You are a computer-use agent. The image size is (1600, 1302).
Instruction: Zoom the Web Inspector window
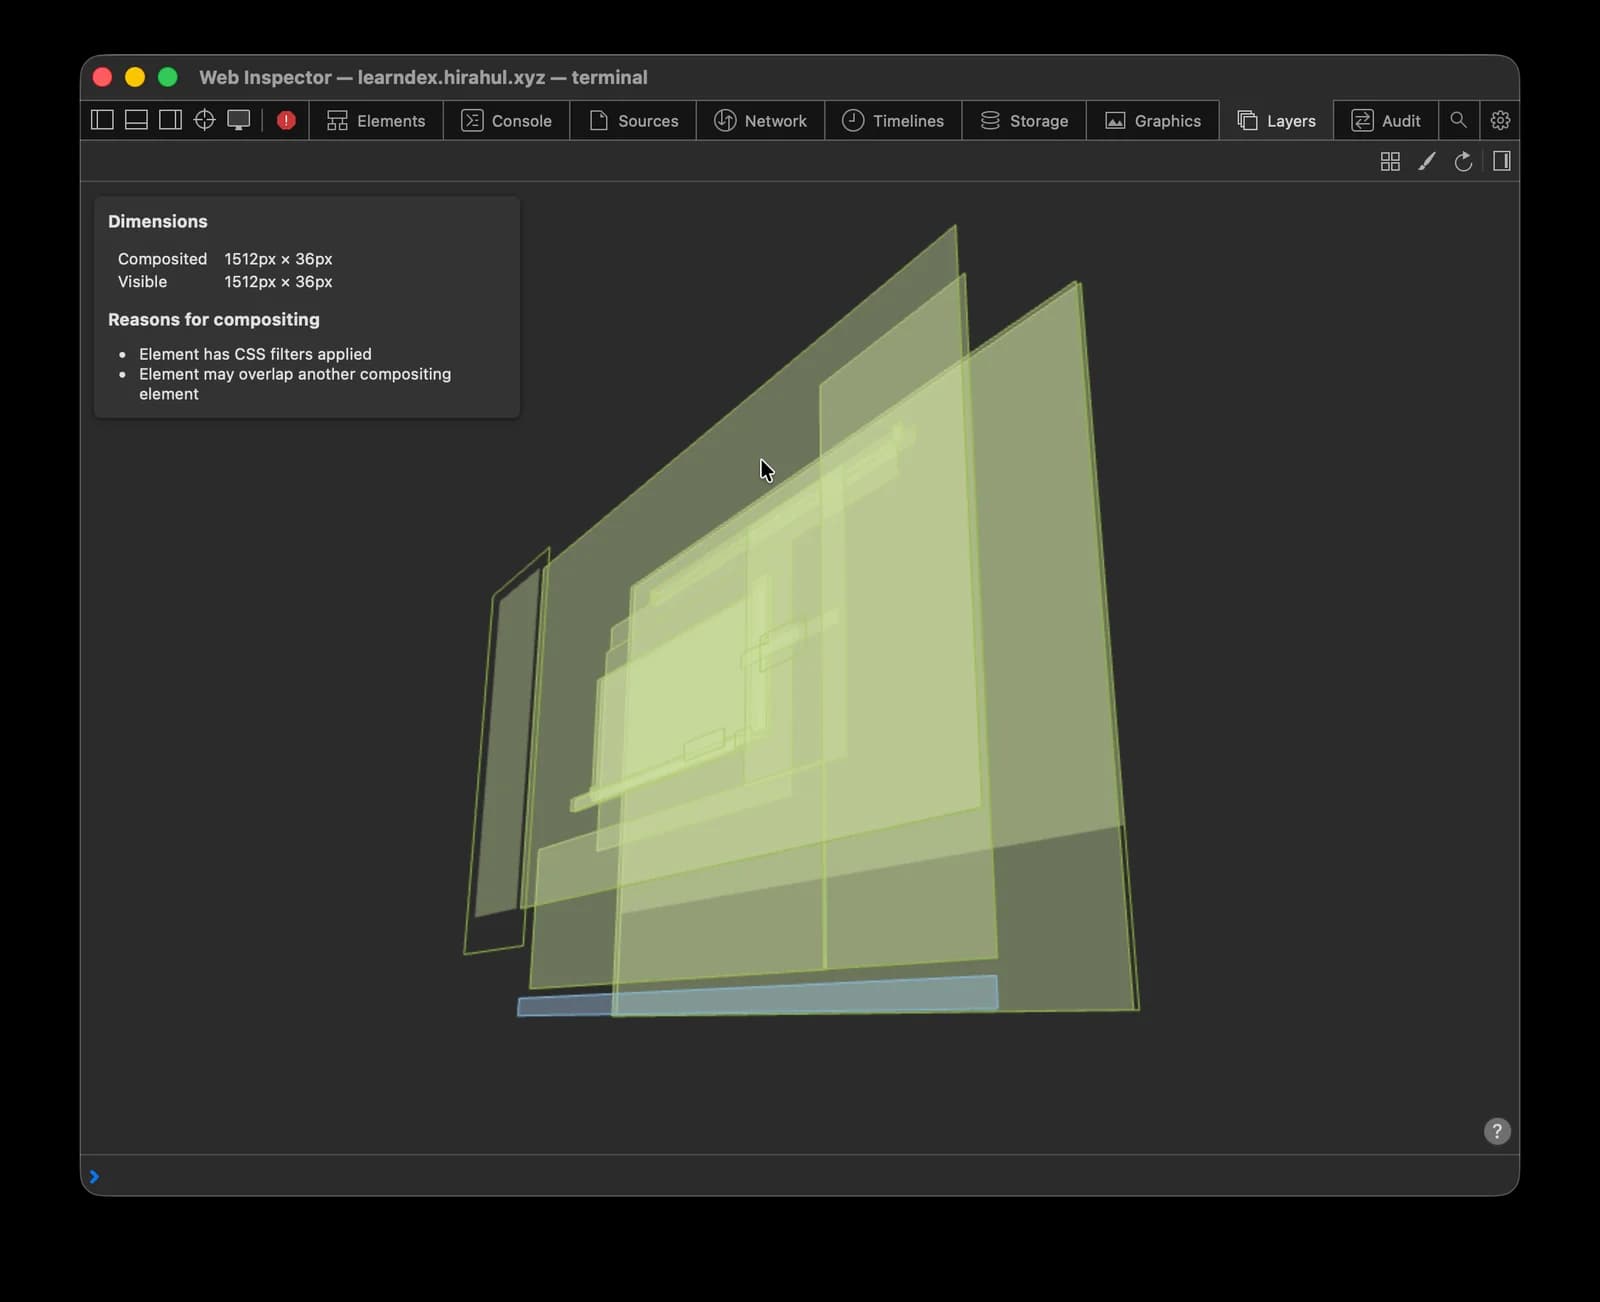[168, 77]
